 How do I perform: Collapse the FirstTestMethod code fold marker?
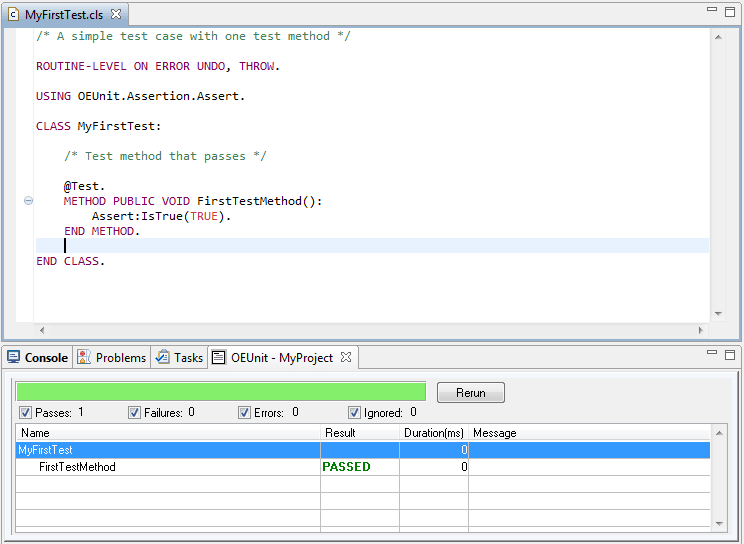coord(28,201)
